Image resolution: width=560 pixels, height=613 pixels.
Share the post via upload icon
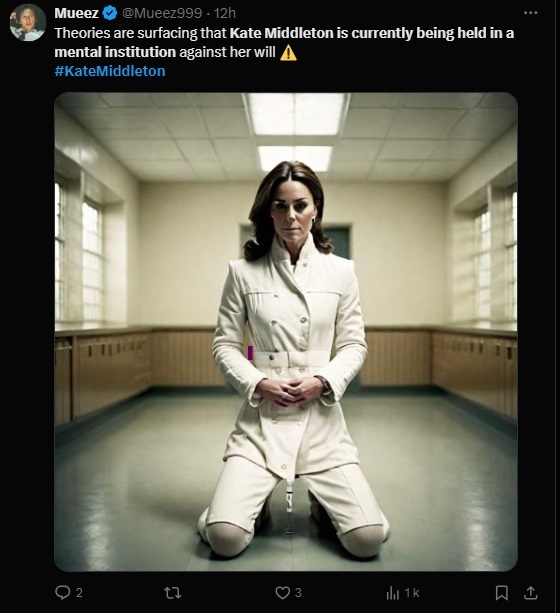(x=530, y=593)
